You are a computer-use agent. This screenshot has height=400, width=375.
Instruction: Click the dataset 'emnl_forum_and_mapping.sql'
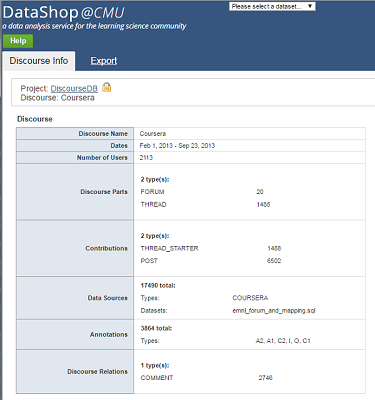tap(274, 311)
